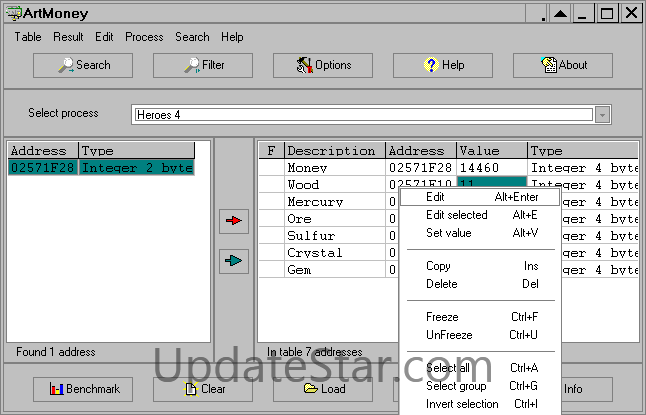This screenshot has width=646, height=415.
Task: Click the Value column header in table
Action: (x=492, y=150)
